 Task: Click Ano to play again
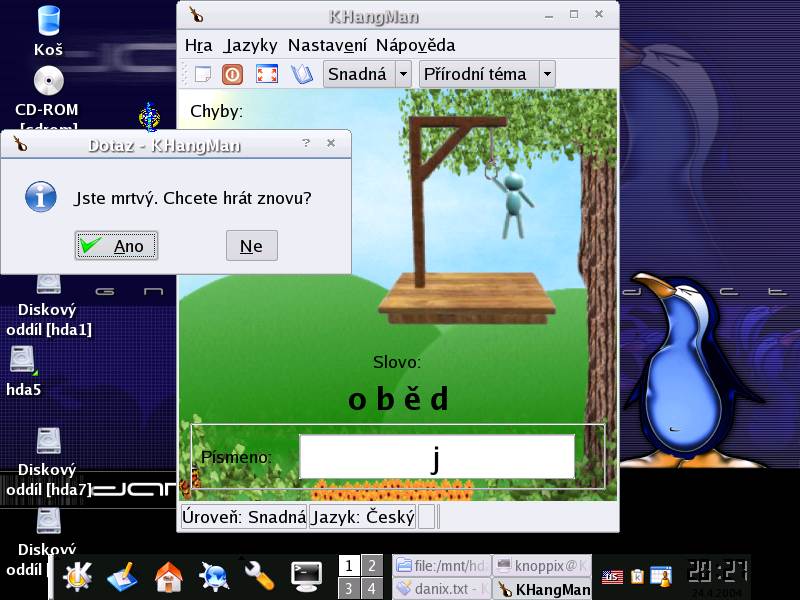(x=116, y=246)
